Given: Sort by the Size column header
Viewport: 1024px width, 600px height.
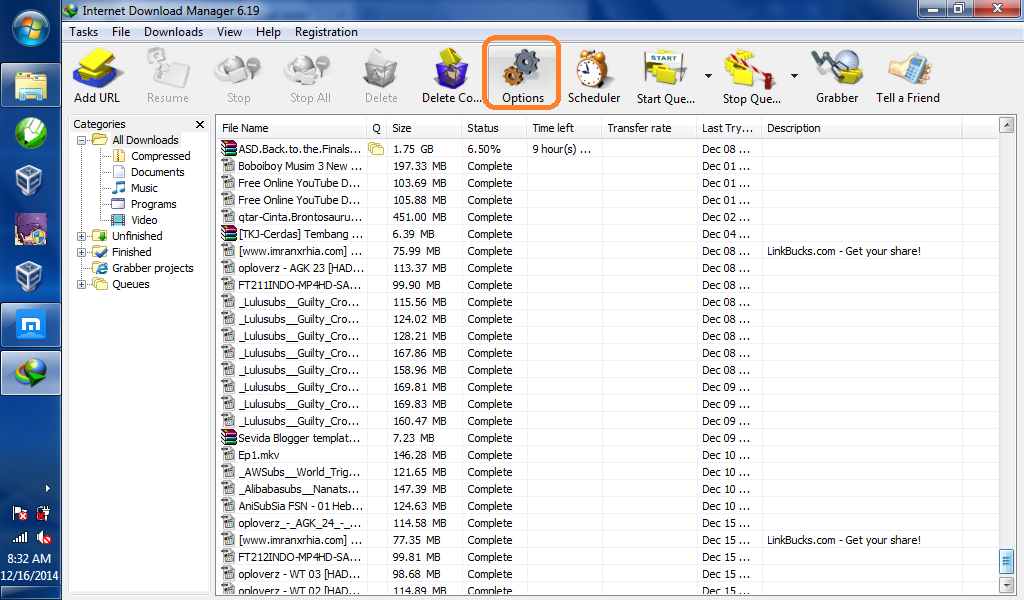Looking at the screenshot, I should (424, 128).
